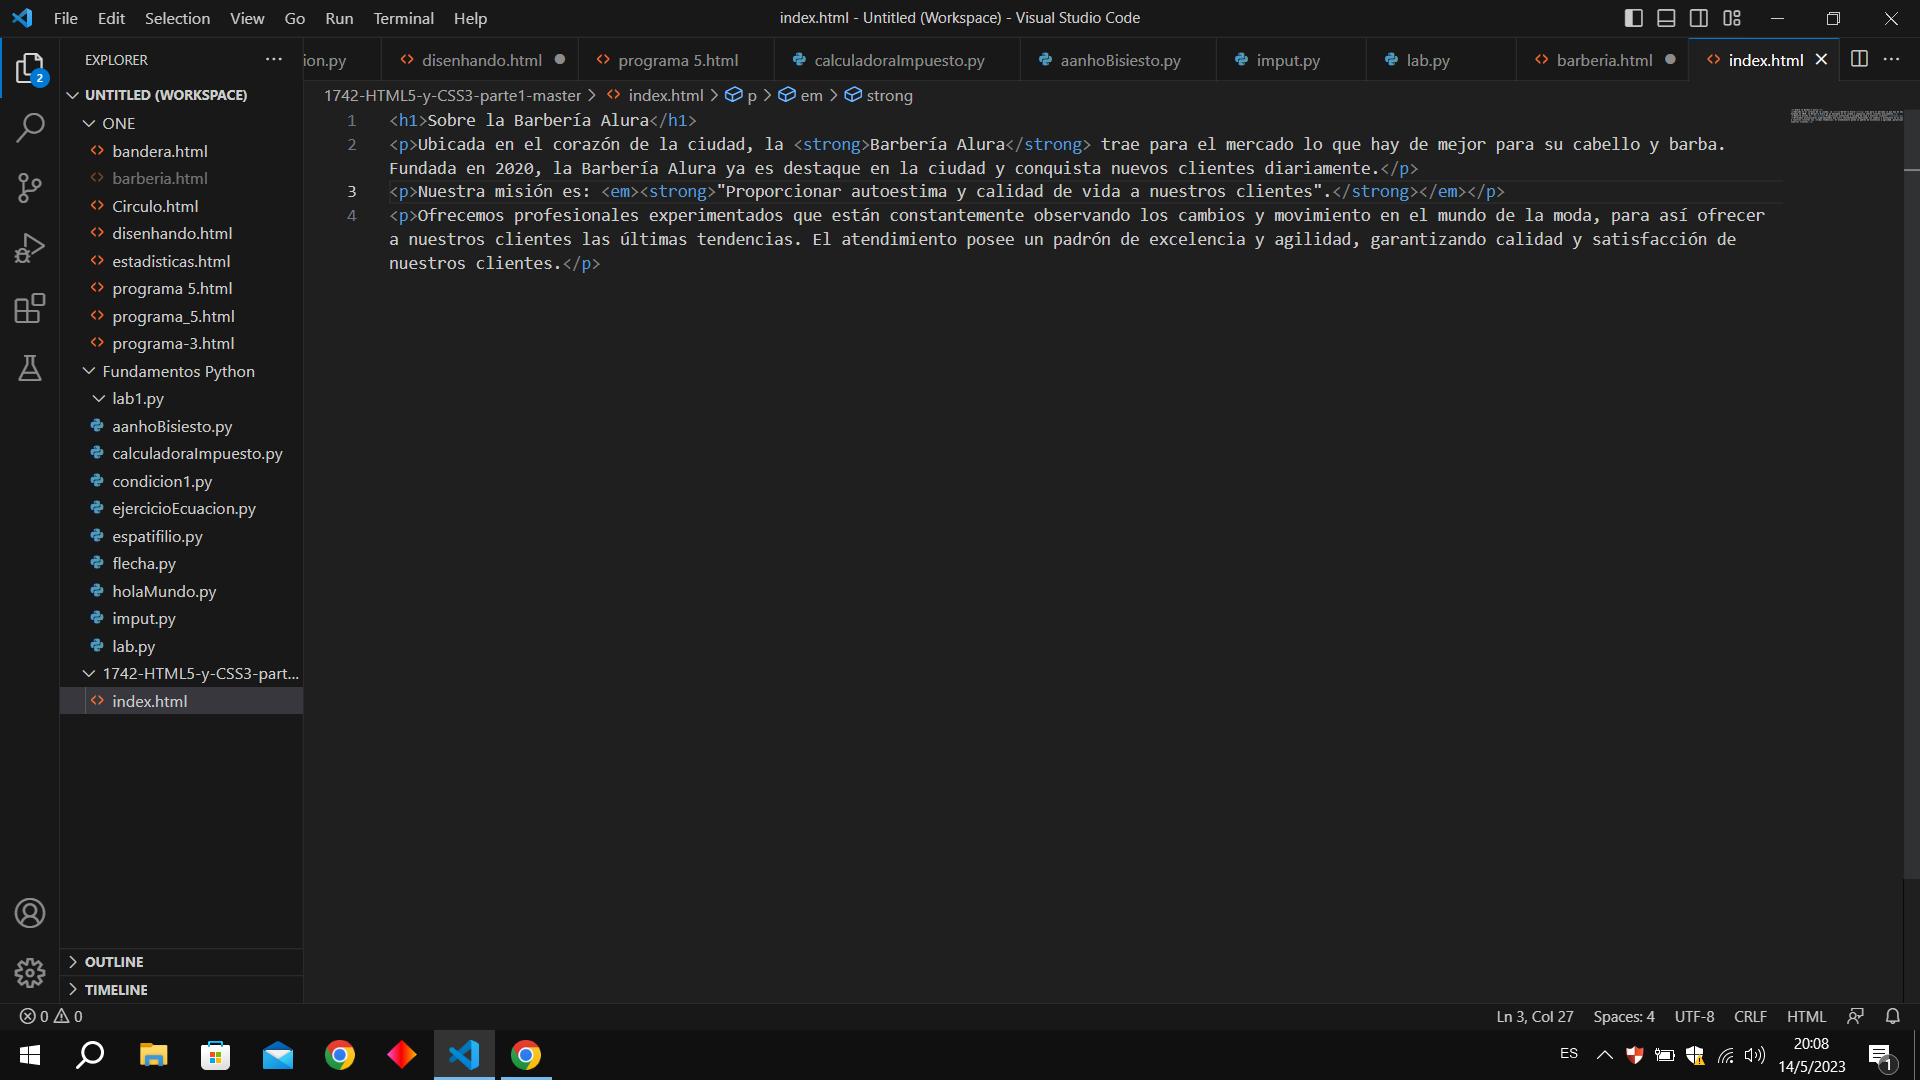Collapse the Fundamentos Python folder

(89, 371)
